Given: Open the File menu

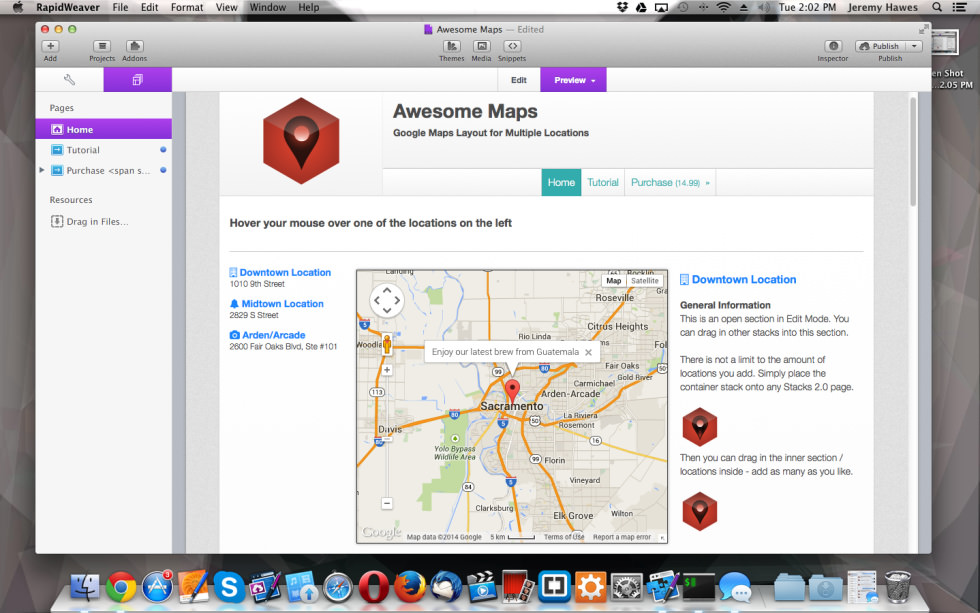Looking at the screenshot, I should pos(120,7).
